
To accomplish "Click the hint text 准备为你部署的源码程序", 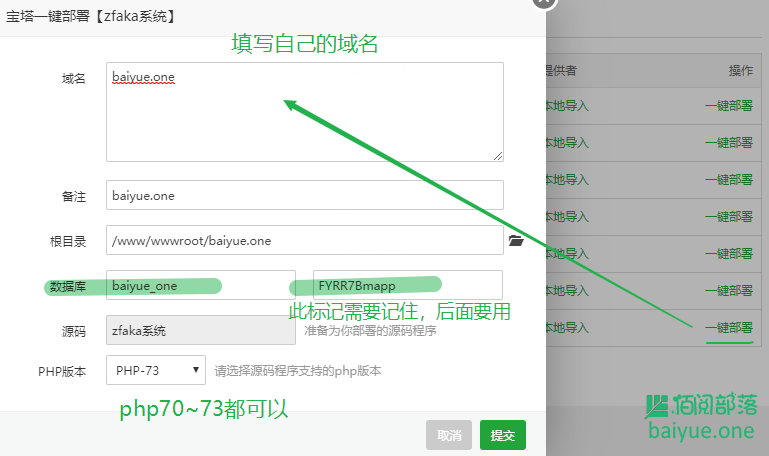I will click(370, 330).
